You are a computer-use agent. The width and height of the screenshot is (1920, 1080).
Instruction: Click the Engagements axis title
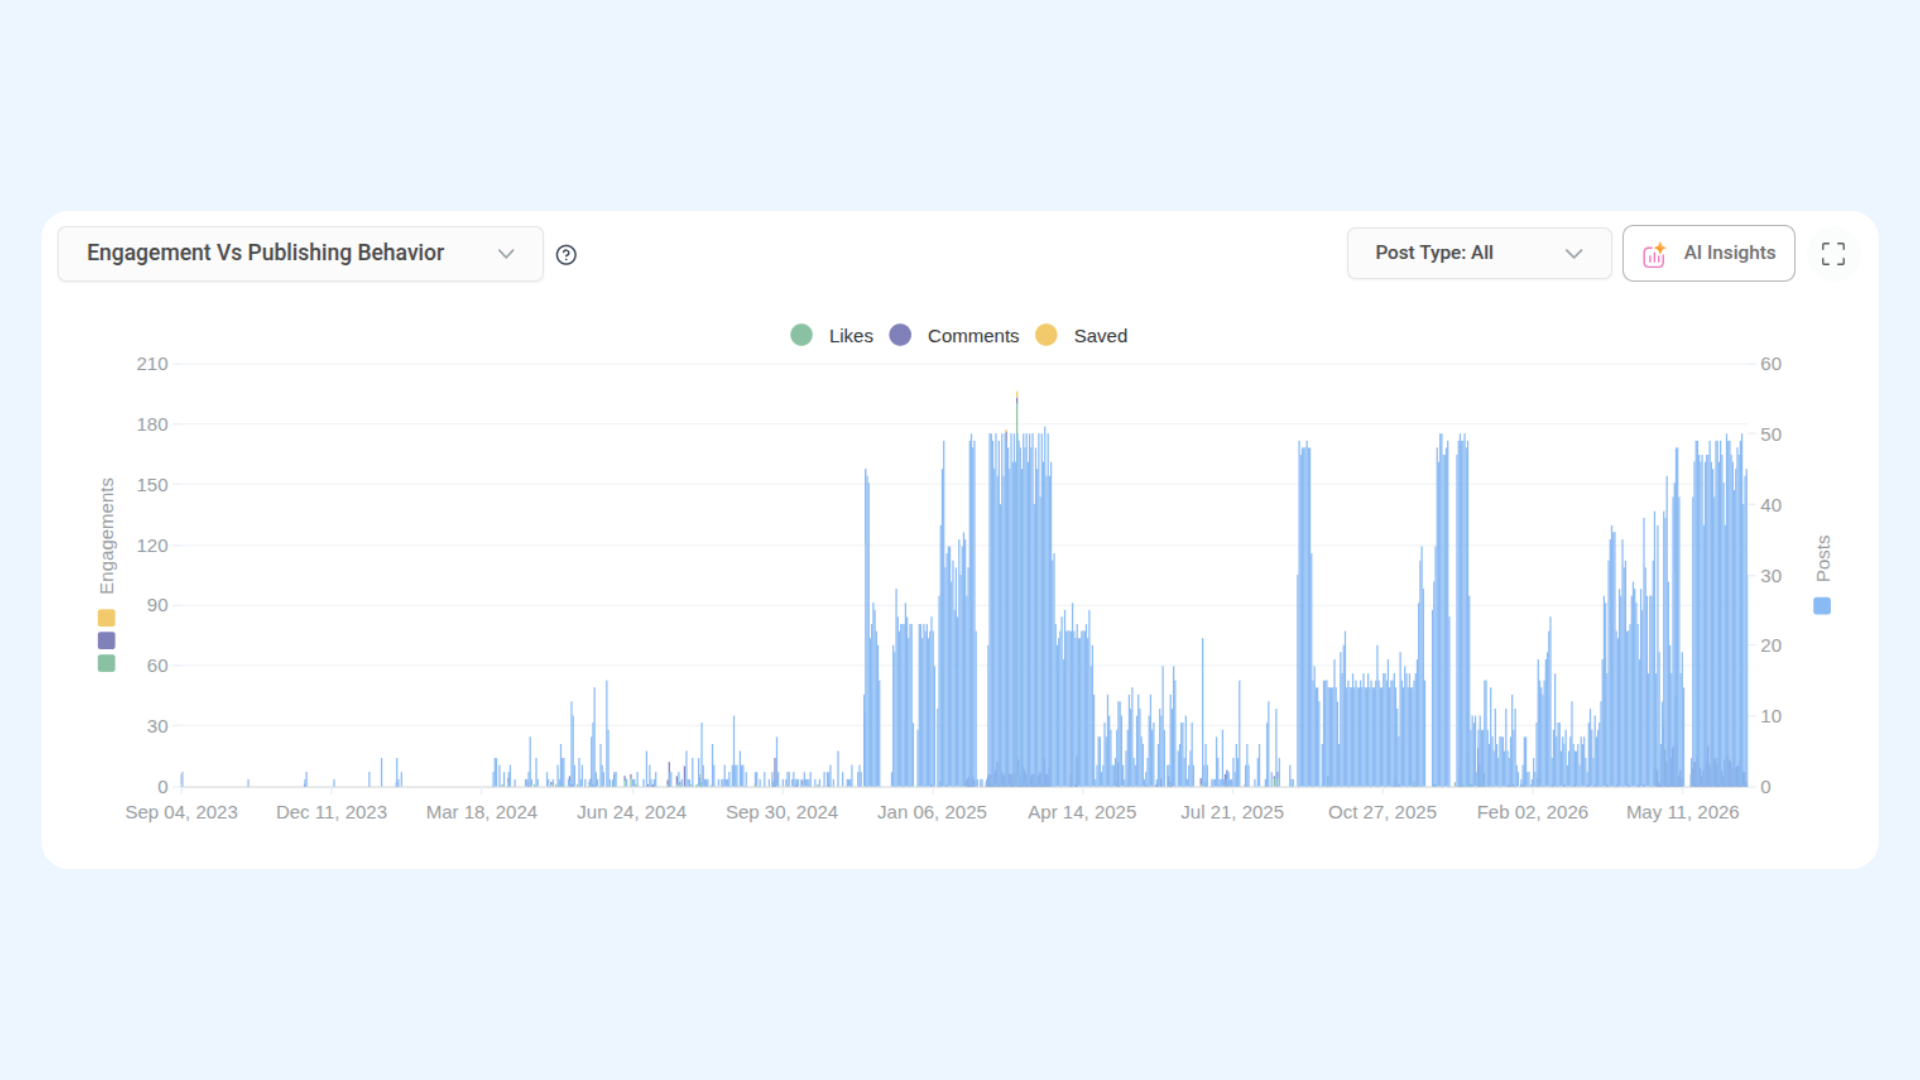click(x=107, y=536)
